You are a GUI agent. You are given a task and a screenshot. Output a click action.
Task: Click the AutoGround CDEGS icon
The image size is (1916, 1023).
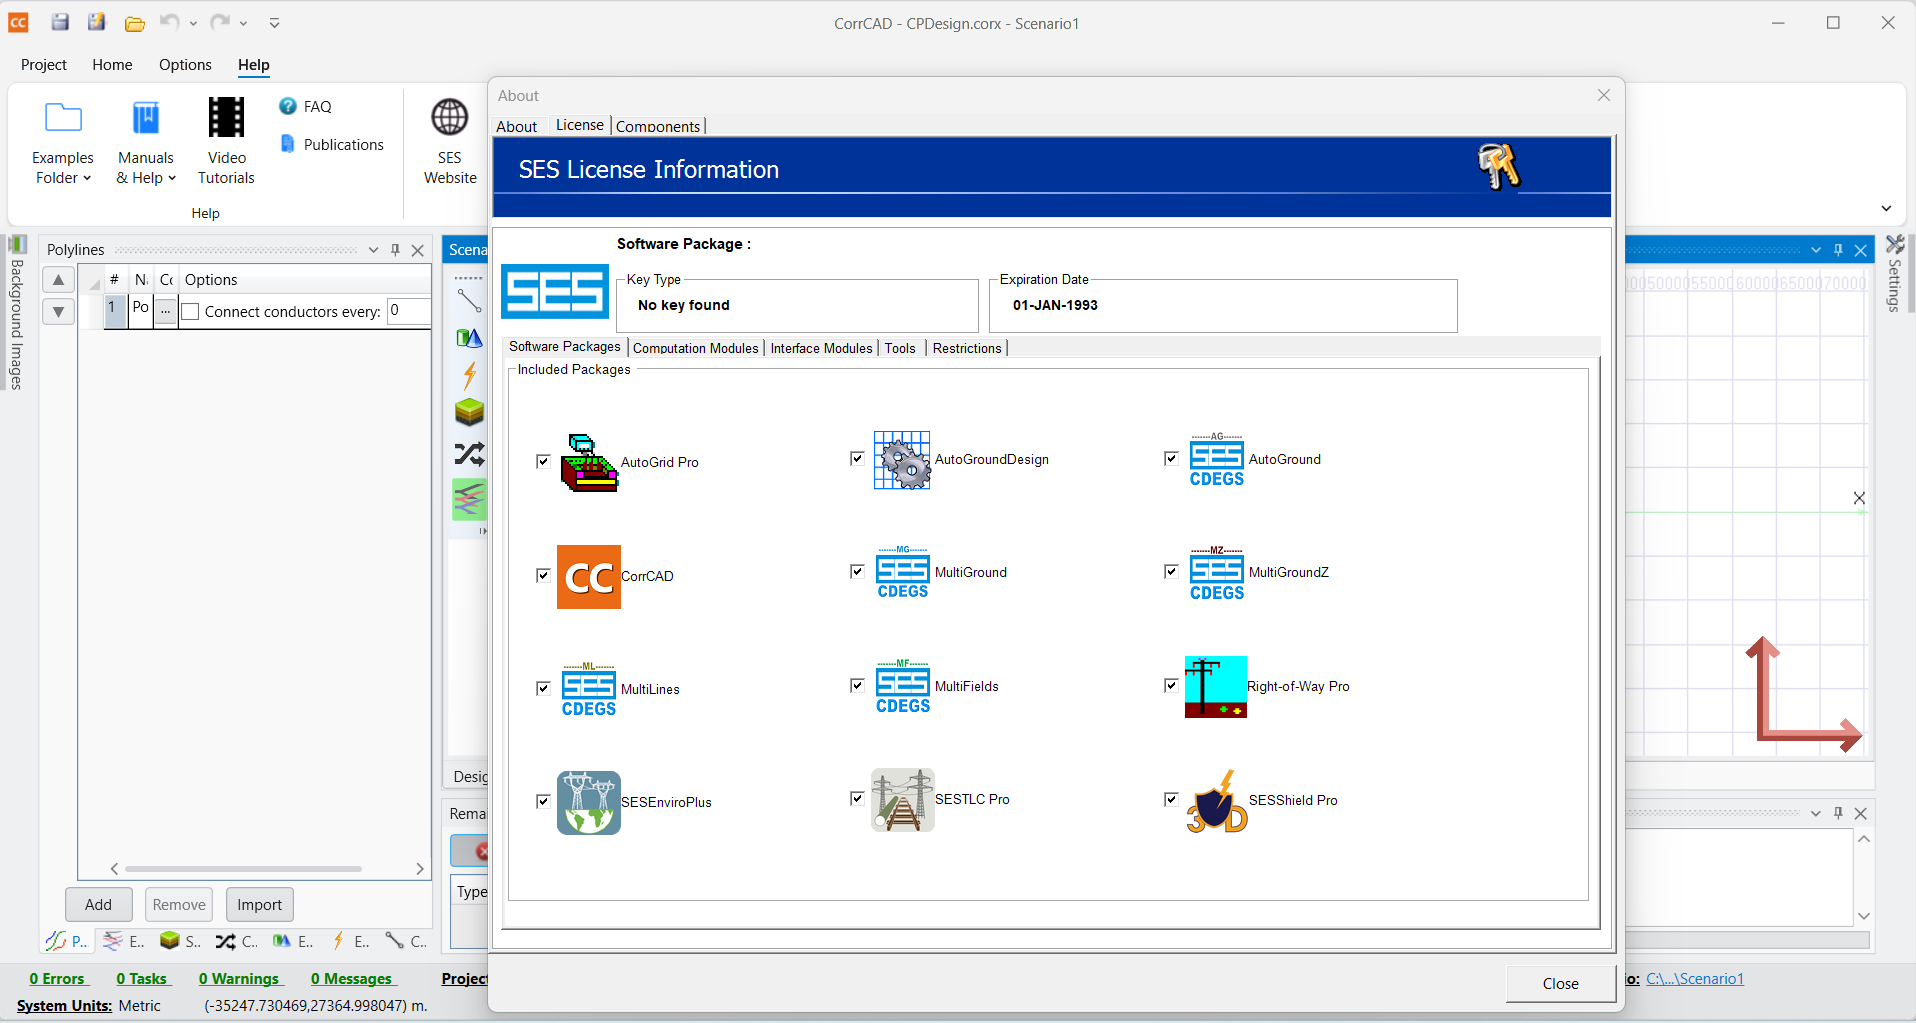[1216, 460]
